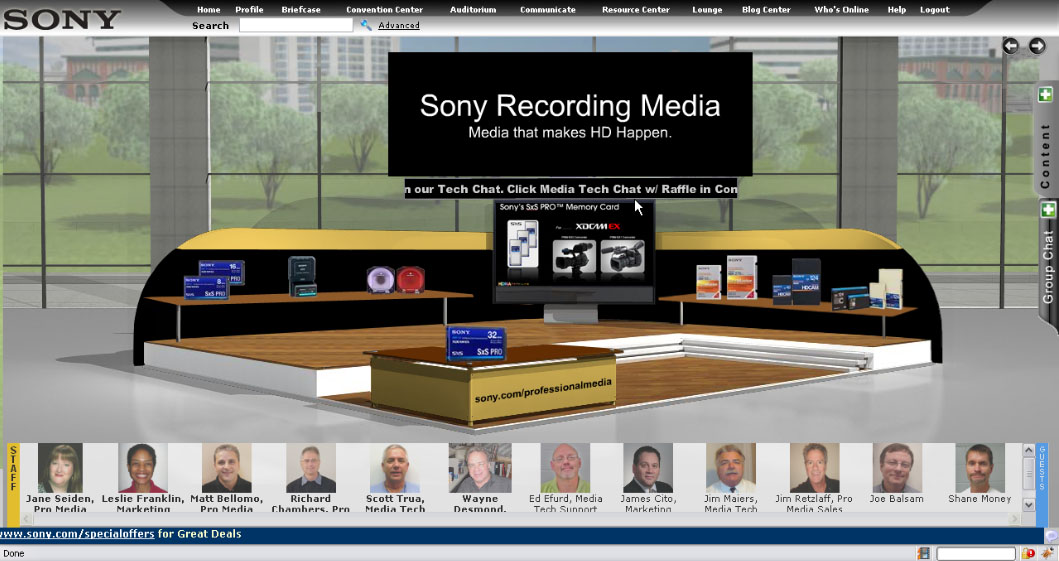Select the 32GB SxS PRO card on desk
This screenshot has width=1059, height=561.
point(476,343)
